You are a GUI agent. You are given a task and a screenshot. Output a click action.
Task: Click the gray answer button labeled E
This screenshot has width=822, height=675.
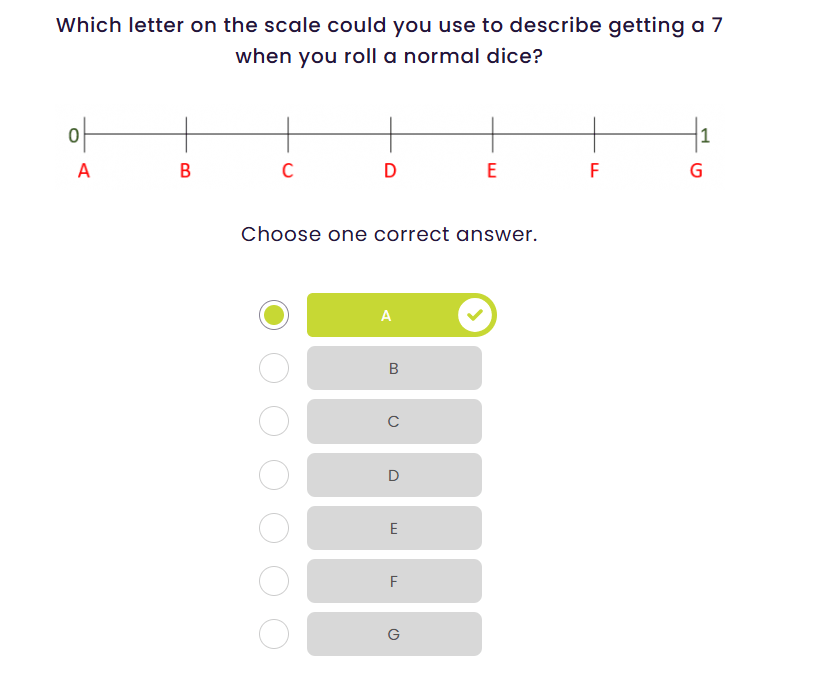(x=394, y=528)
